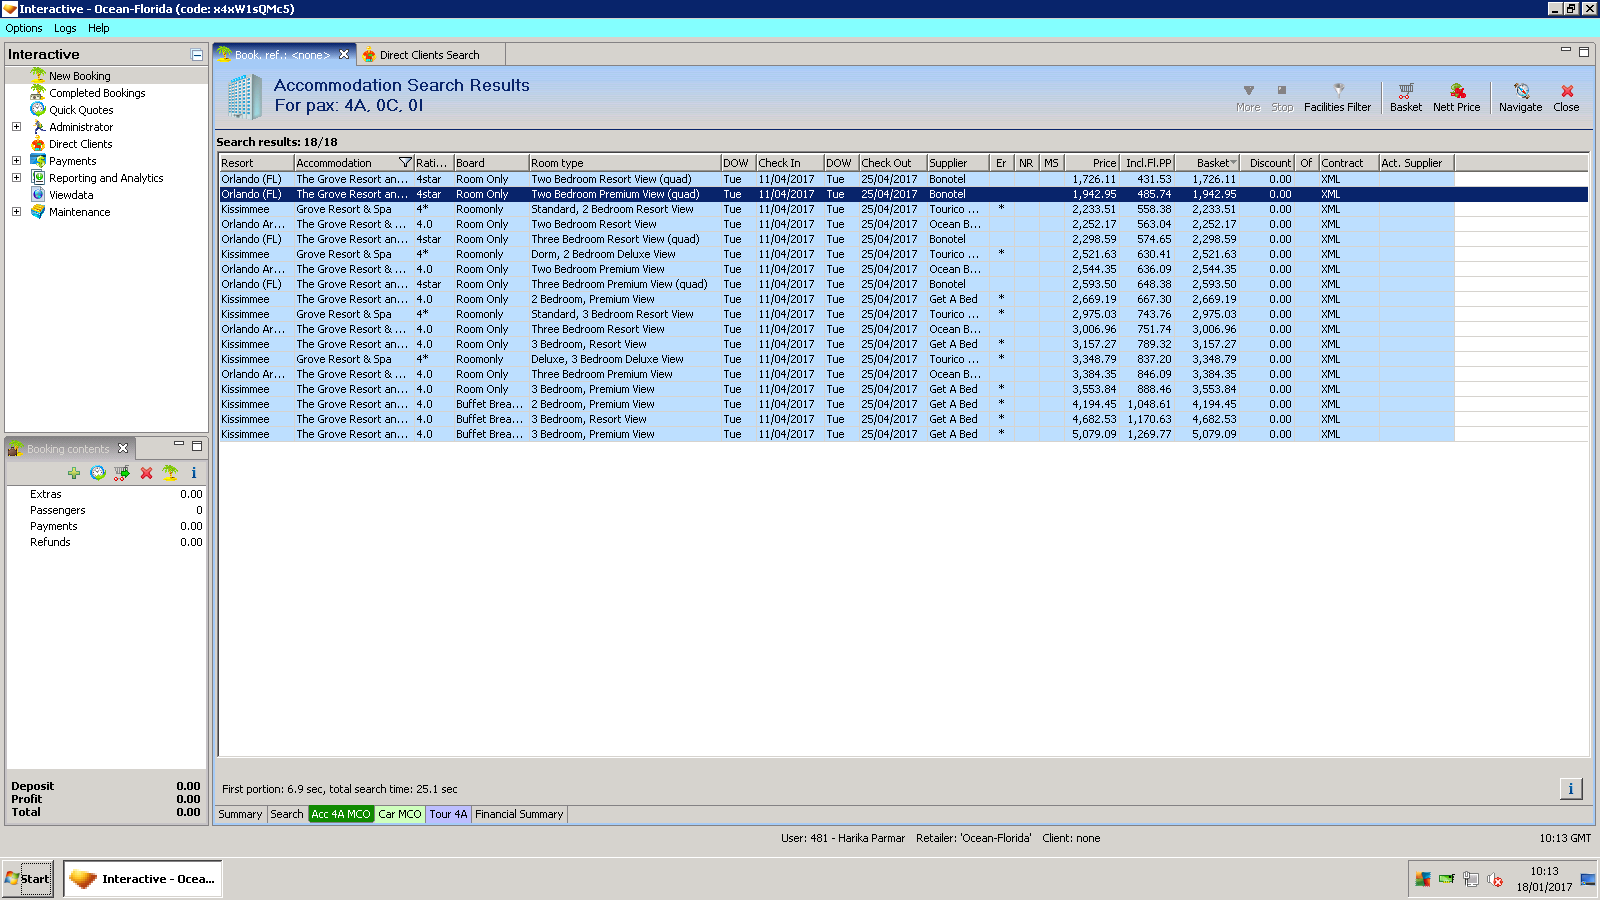The image size is (1600, 900).
Task: Select the Dorm, 2 Bedroom Deluxe View row
Action: pyautogui.click(x=837, y=254)
